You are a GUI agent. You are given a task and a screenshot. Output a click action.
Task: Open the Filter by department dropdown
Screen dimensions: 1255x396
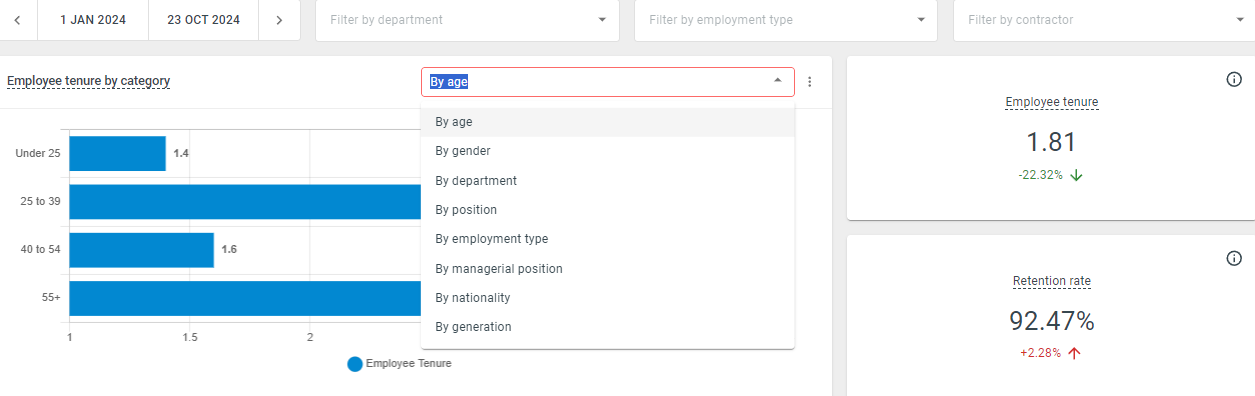point(467,20)
